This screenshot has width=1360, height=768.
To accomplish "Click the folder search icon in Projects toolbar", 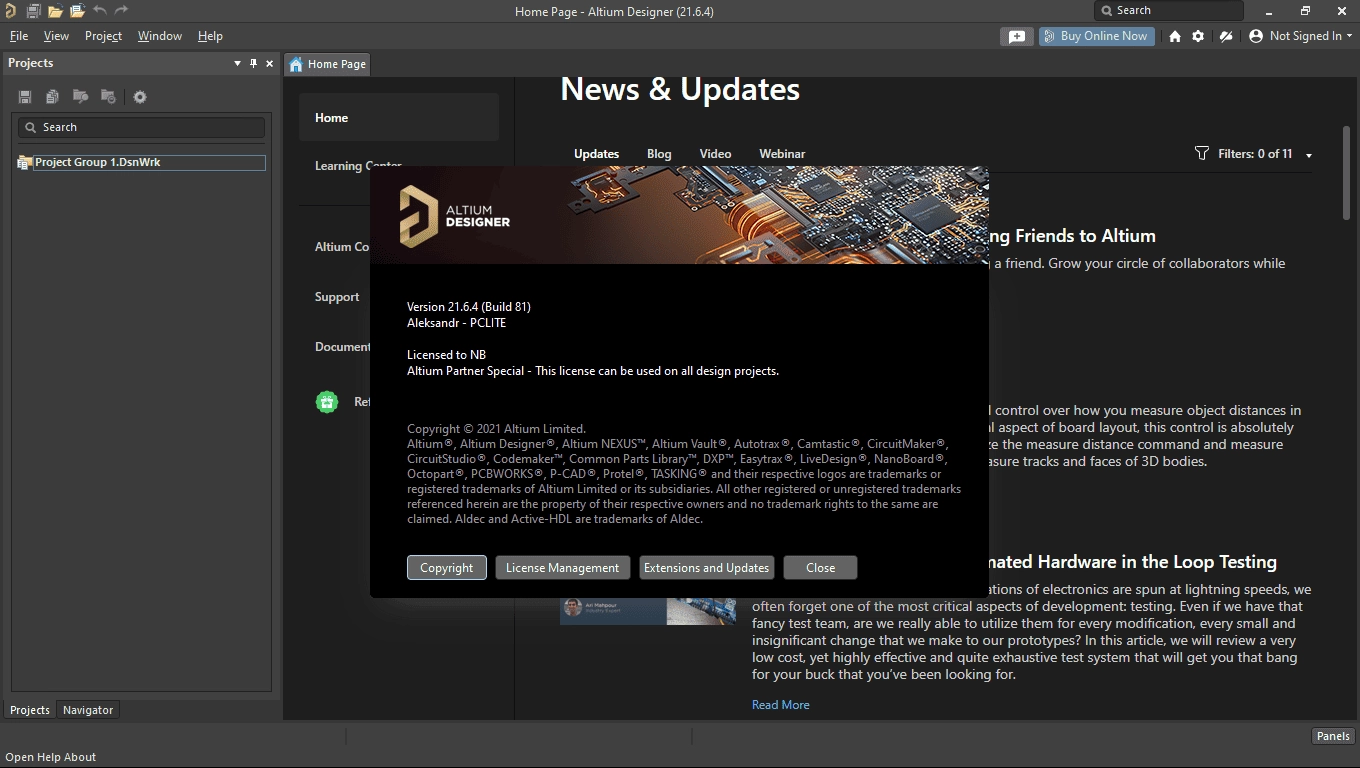I will pos(80,97).
